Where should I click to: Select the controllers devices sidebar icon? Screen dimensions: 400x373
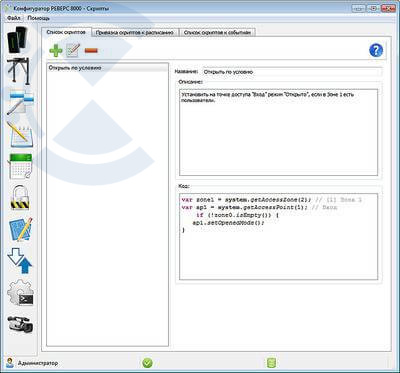17,39
